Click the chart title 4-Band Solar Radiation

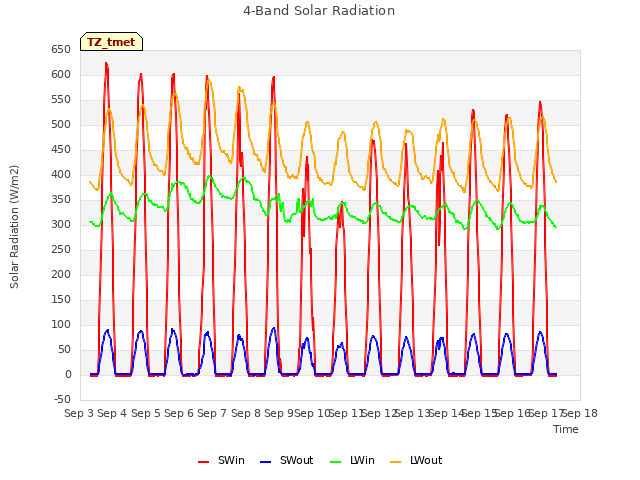click(319, 11)
